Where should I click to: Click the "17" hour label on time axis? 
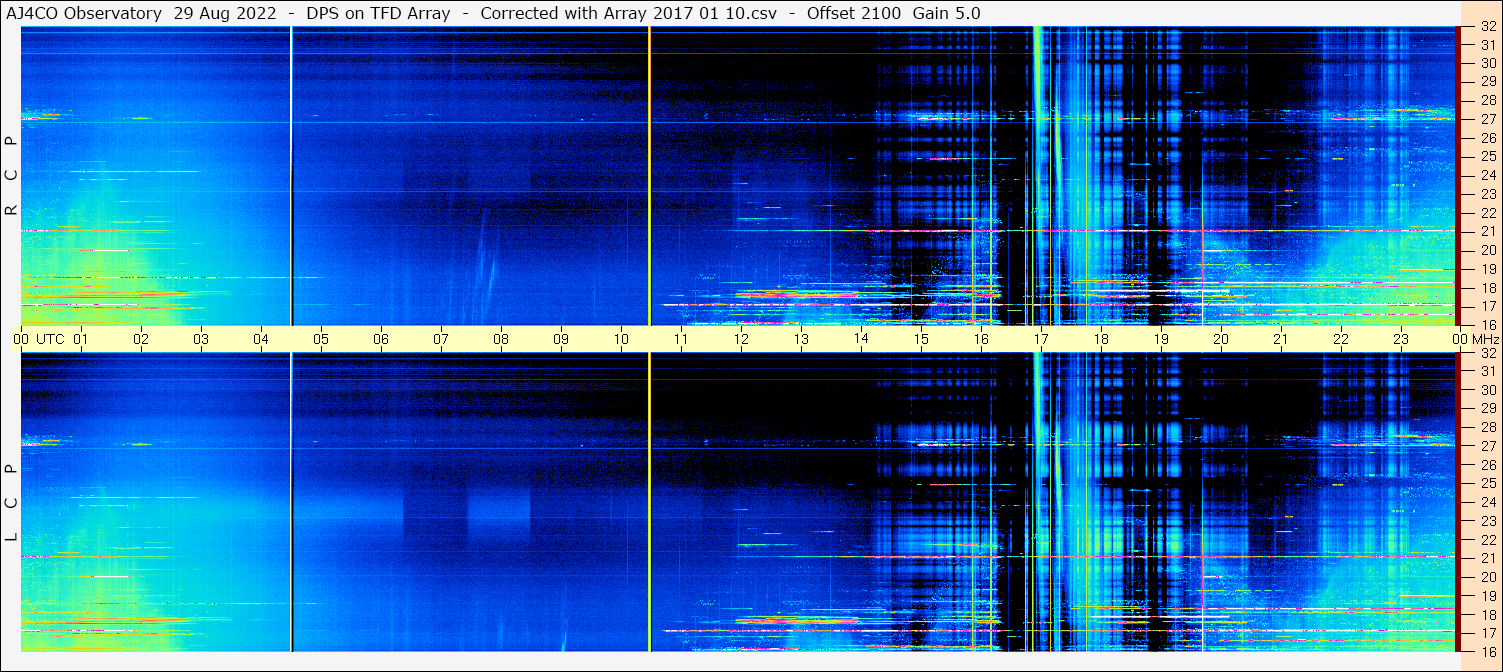pyautogui.click(x=1041, y=339)
